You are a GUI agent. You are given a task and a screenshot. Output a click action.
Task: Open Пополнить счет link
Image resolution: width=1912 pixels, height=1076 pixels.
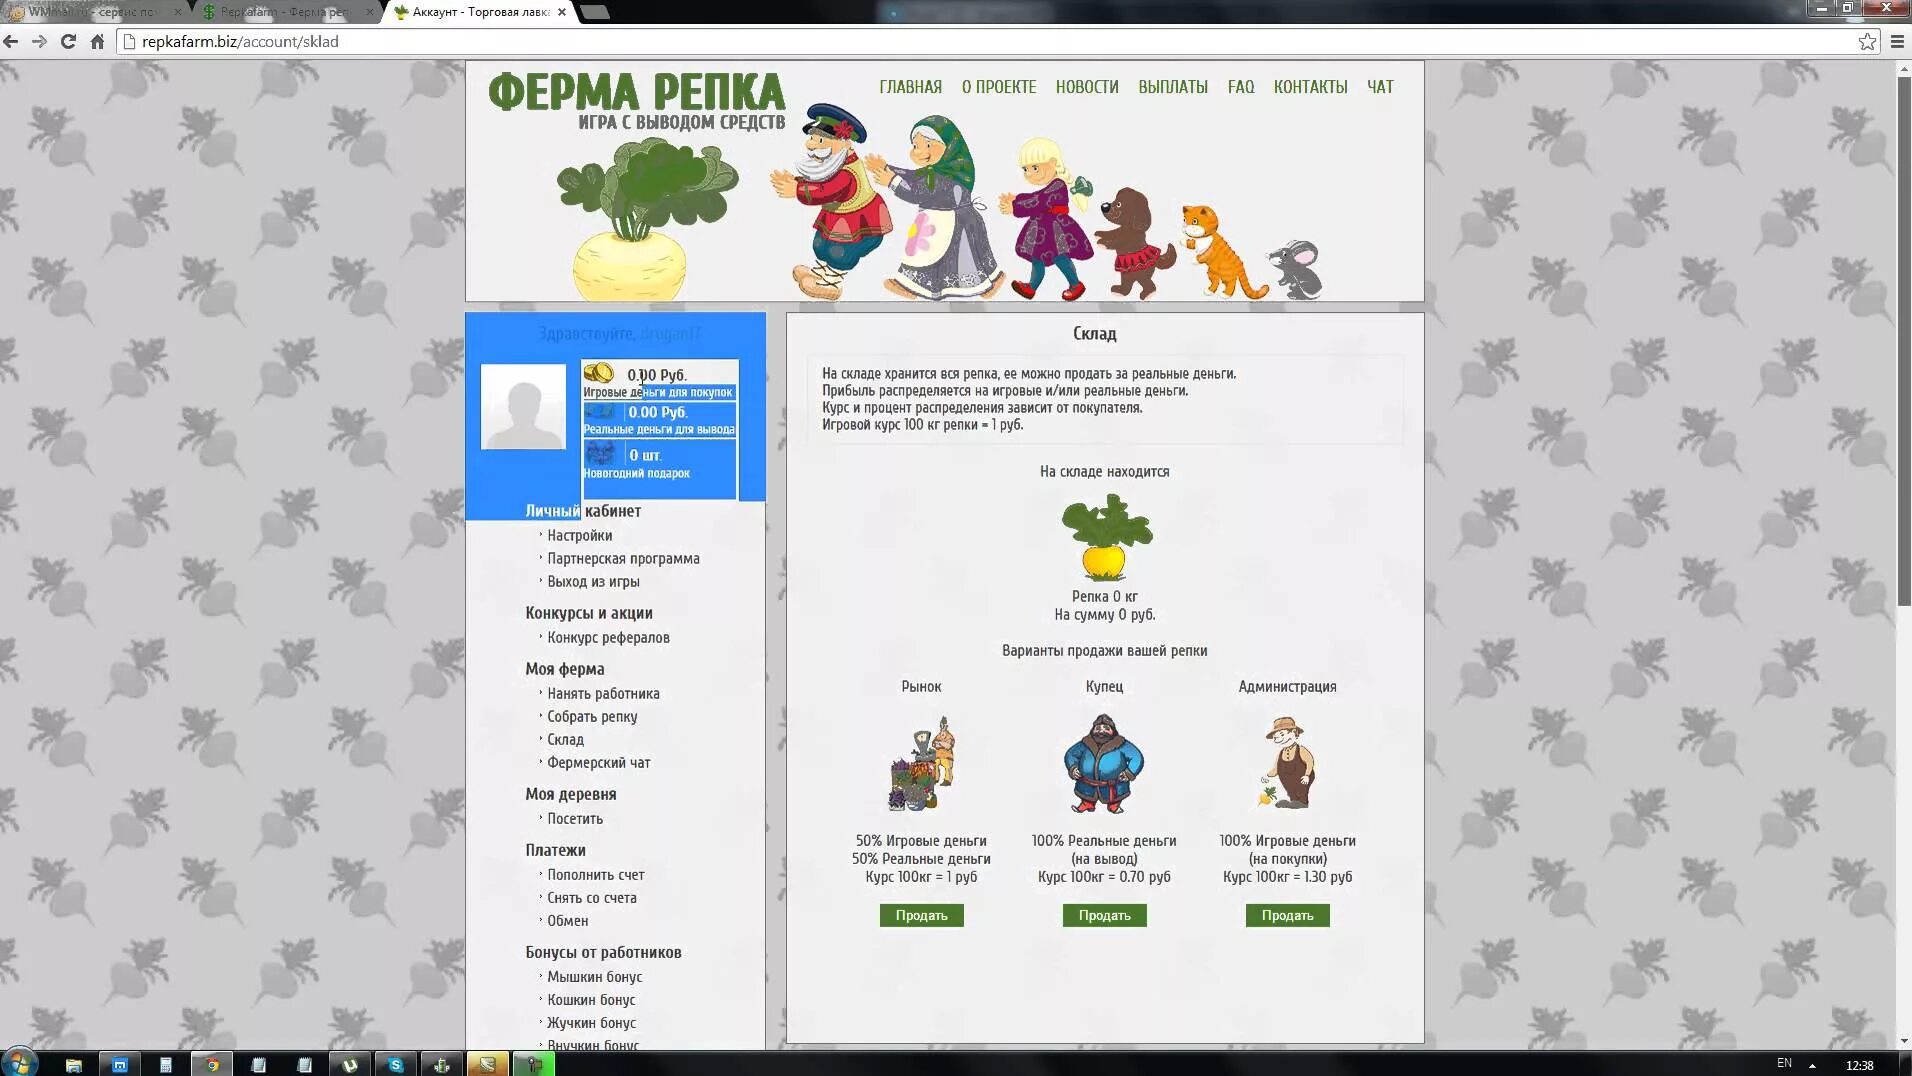click(595, 874)
